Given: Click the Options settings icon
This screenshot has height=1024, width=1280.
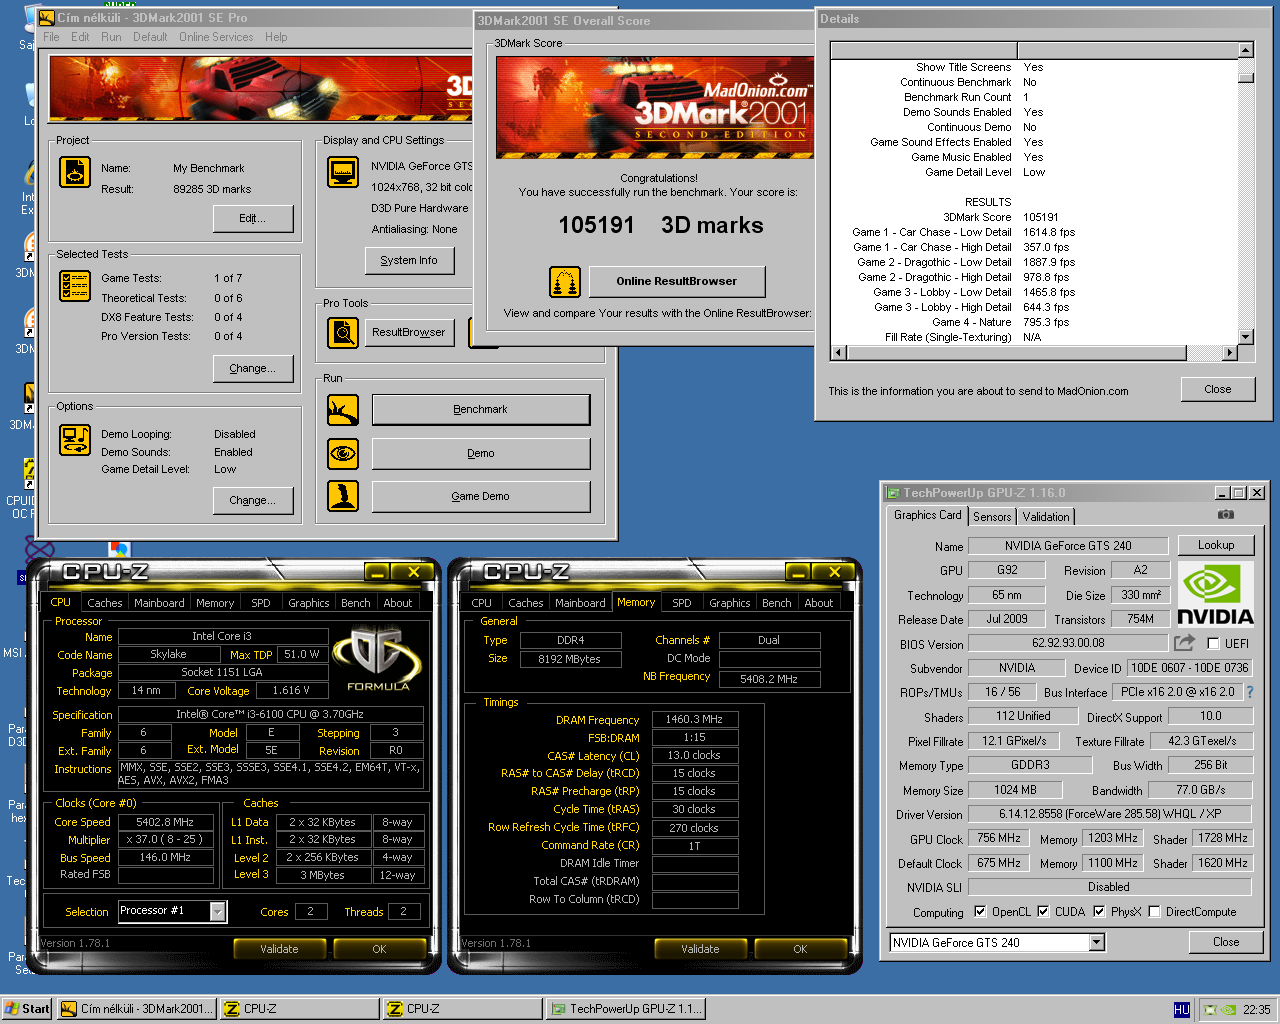Looking at the screenshot, I should (x=75, y=440).
